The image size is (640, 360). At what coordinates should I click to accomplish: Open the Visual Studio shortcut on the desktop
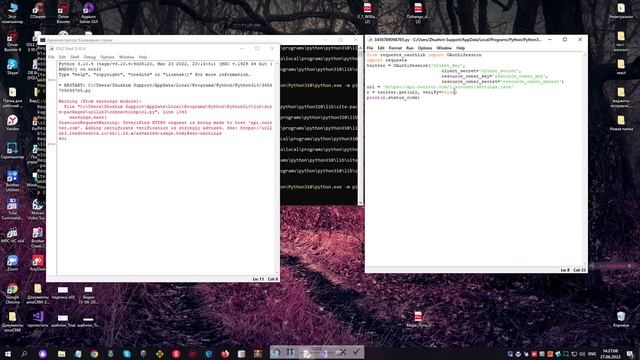(x=38, y=319)
